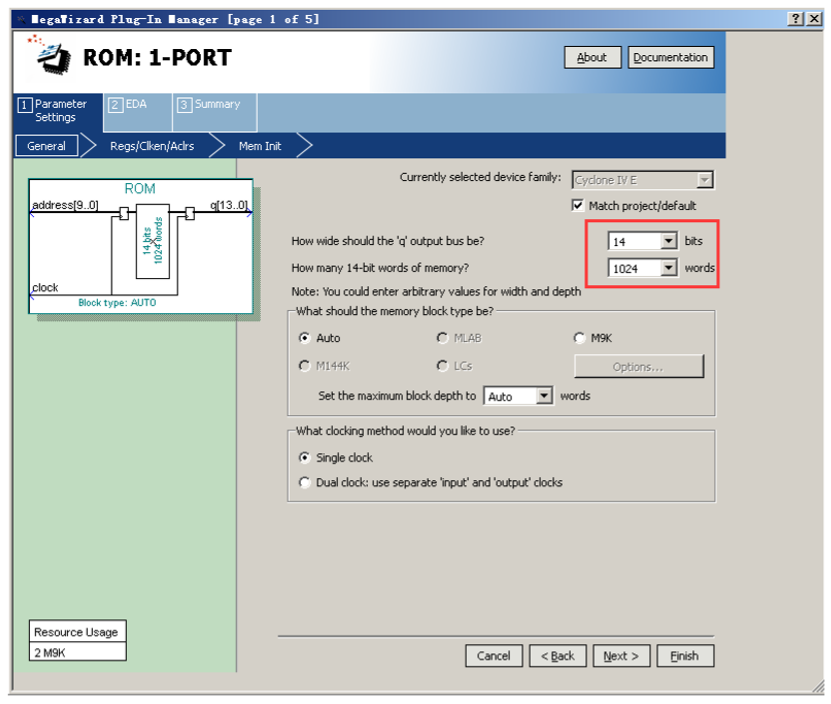Select the M144K memory block type

coord(304,366)
